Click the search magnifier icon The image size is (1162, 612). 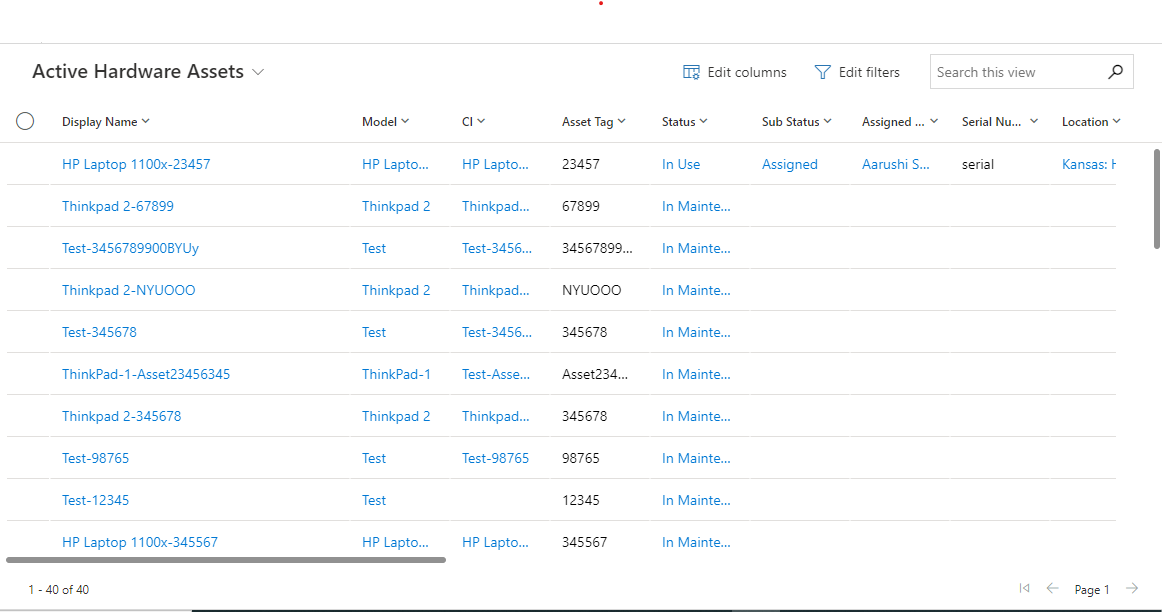(x=1115, y=72)
